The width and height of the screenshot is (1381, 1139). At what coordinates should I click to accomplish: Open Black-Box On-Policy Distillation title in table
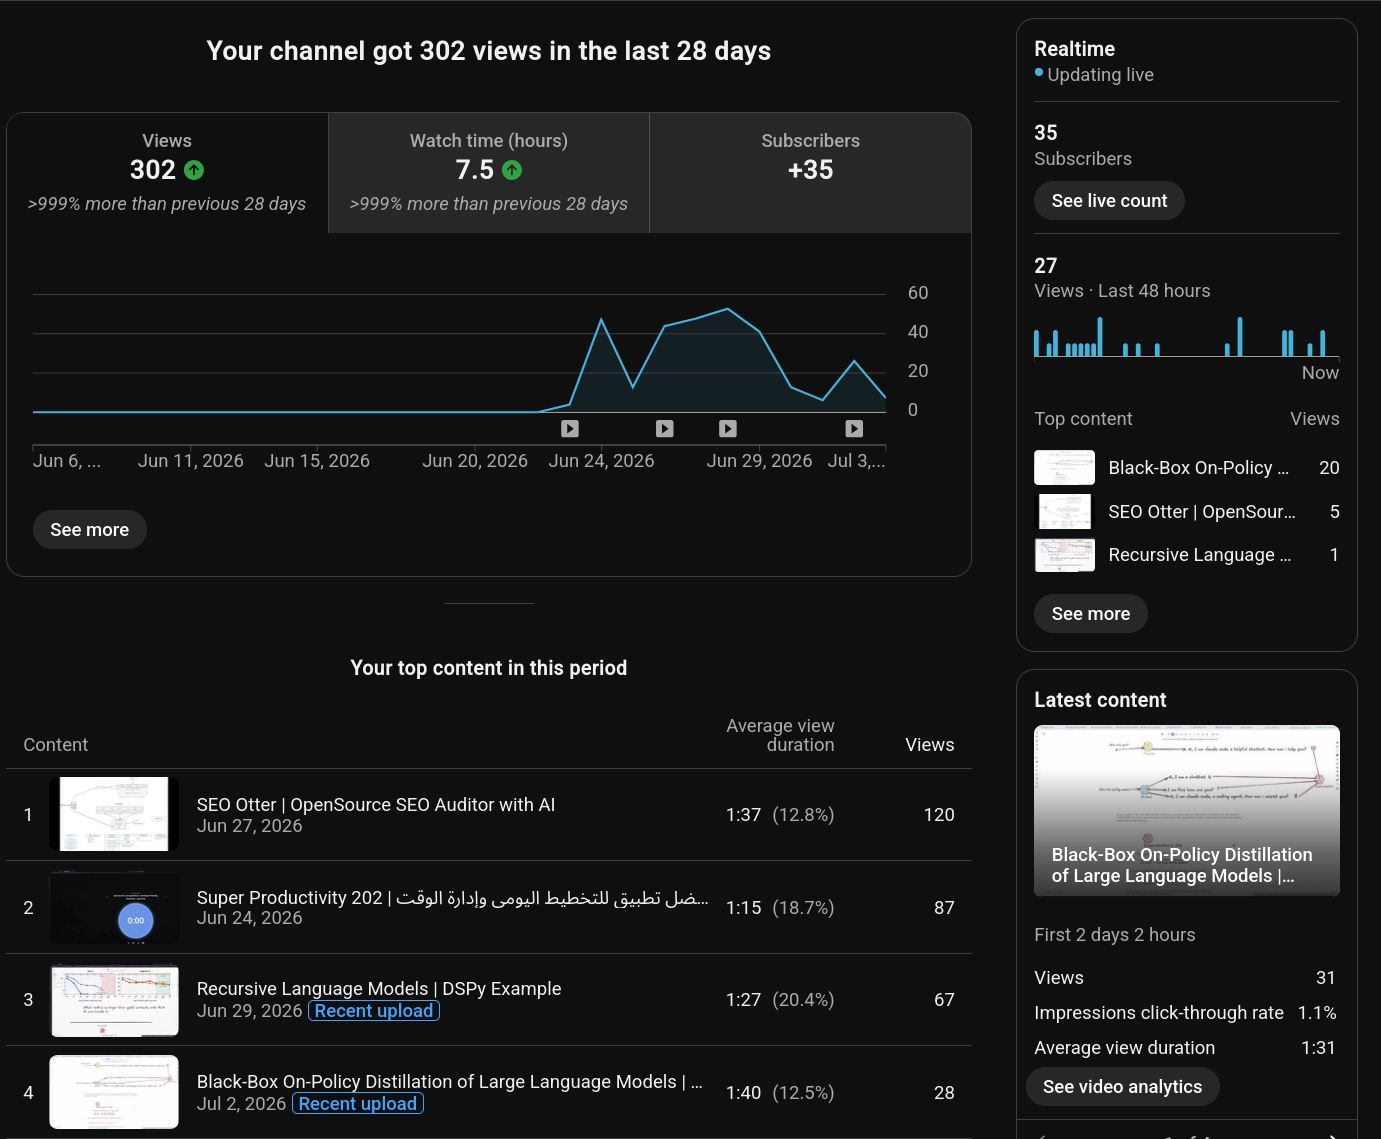[x=450, y=1082]
